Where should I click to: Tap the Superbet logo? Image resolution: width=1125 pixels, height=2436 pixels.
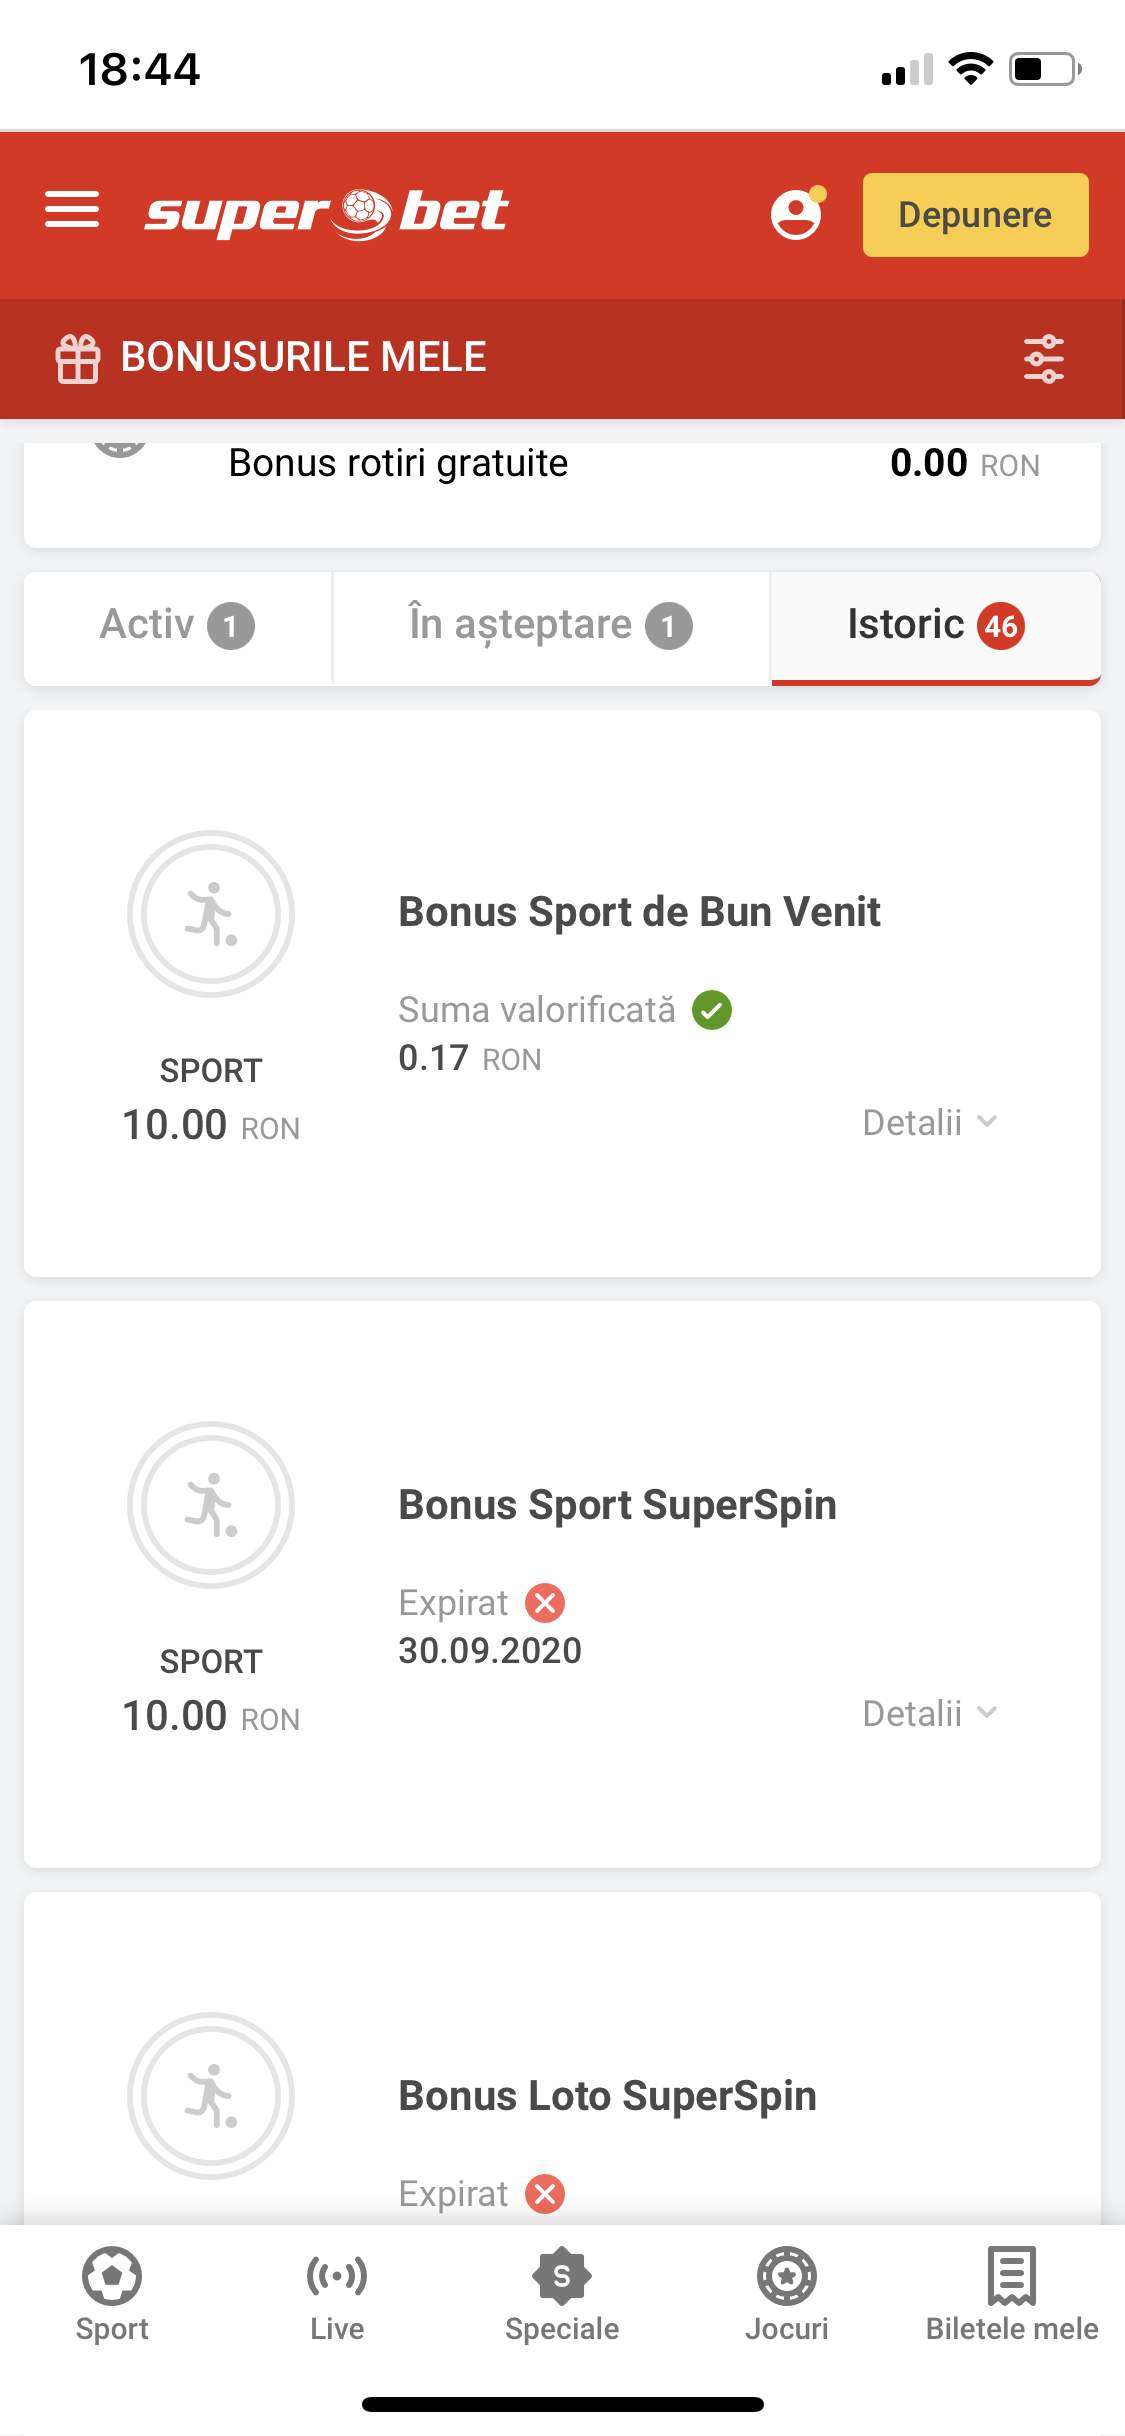[x=326, y=213]
